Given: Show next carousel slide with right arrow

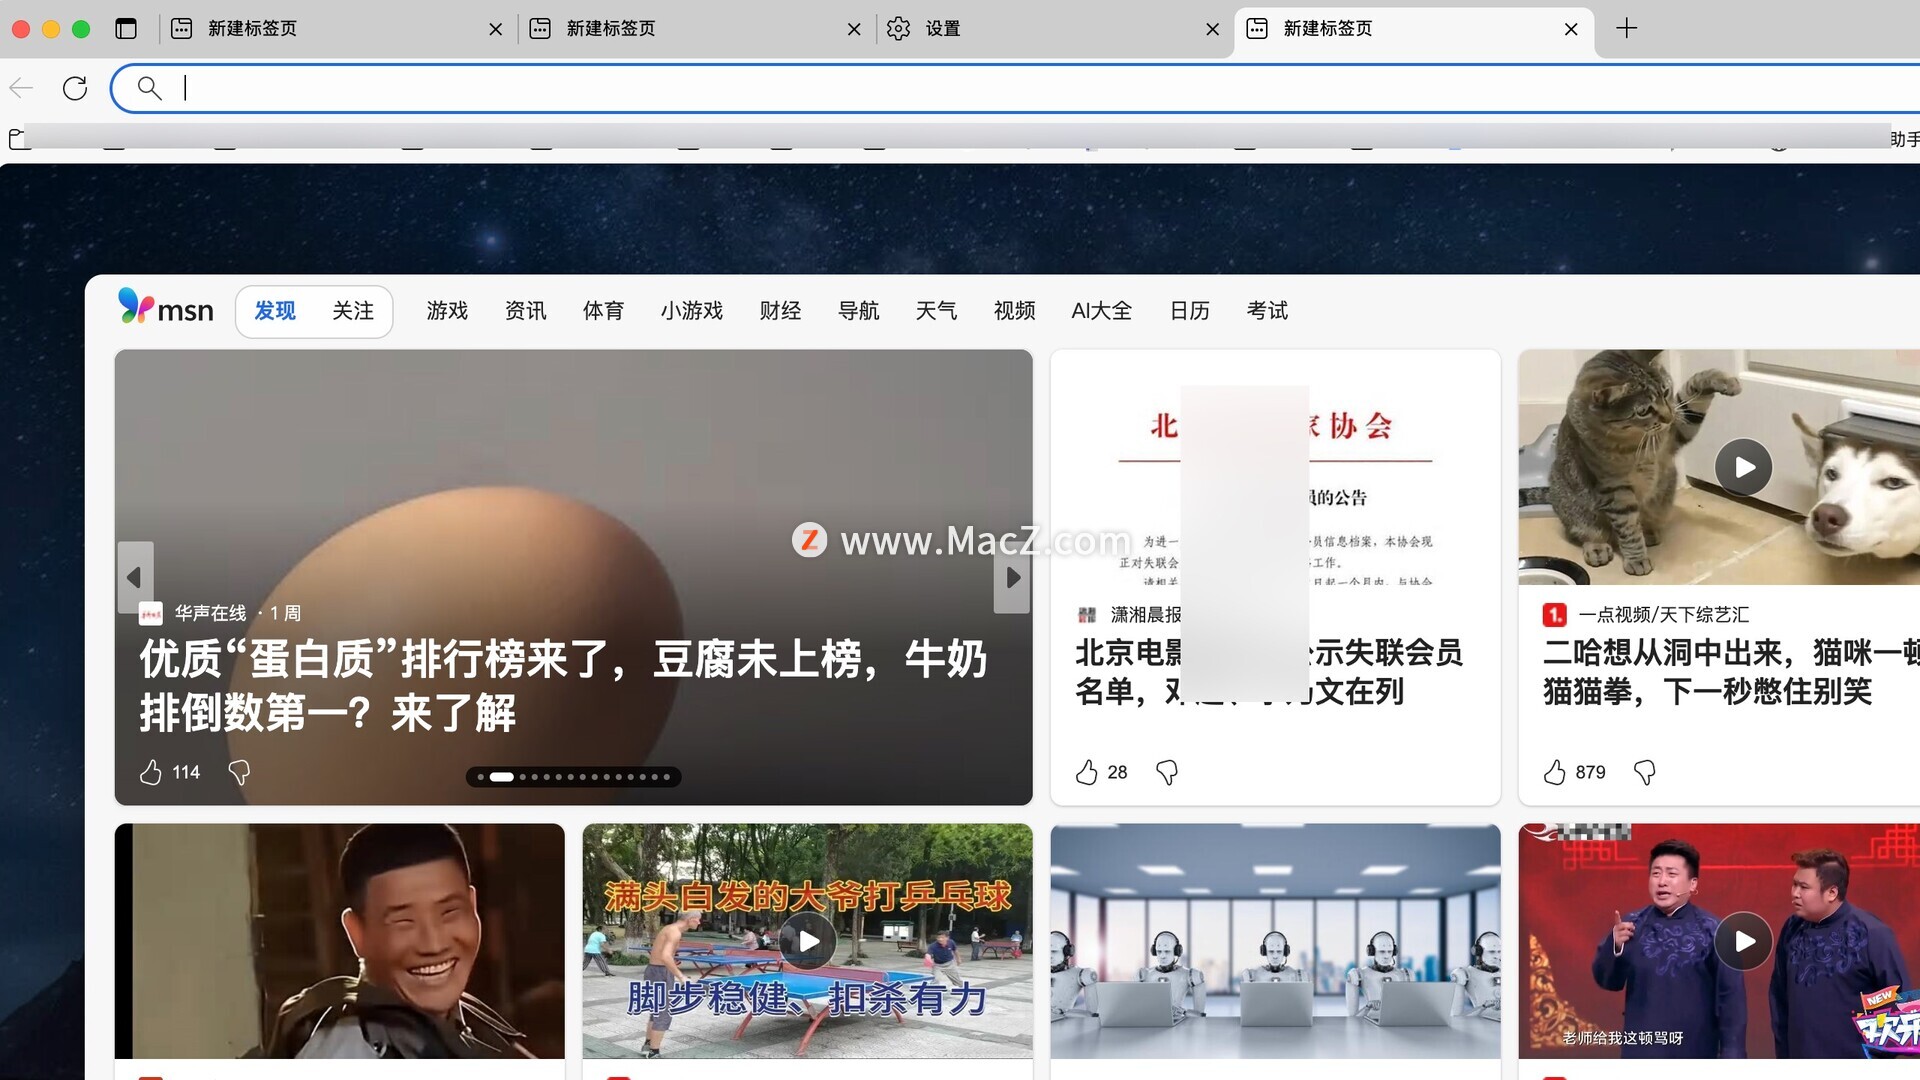Looking at the screenshot, I should [1012, 577].
